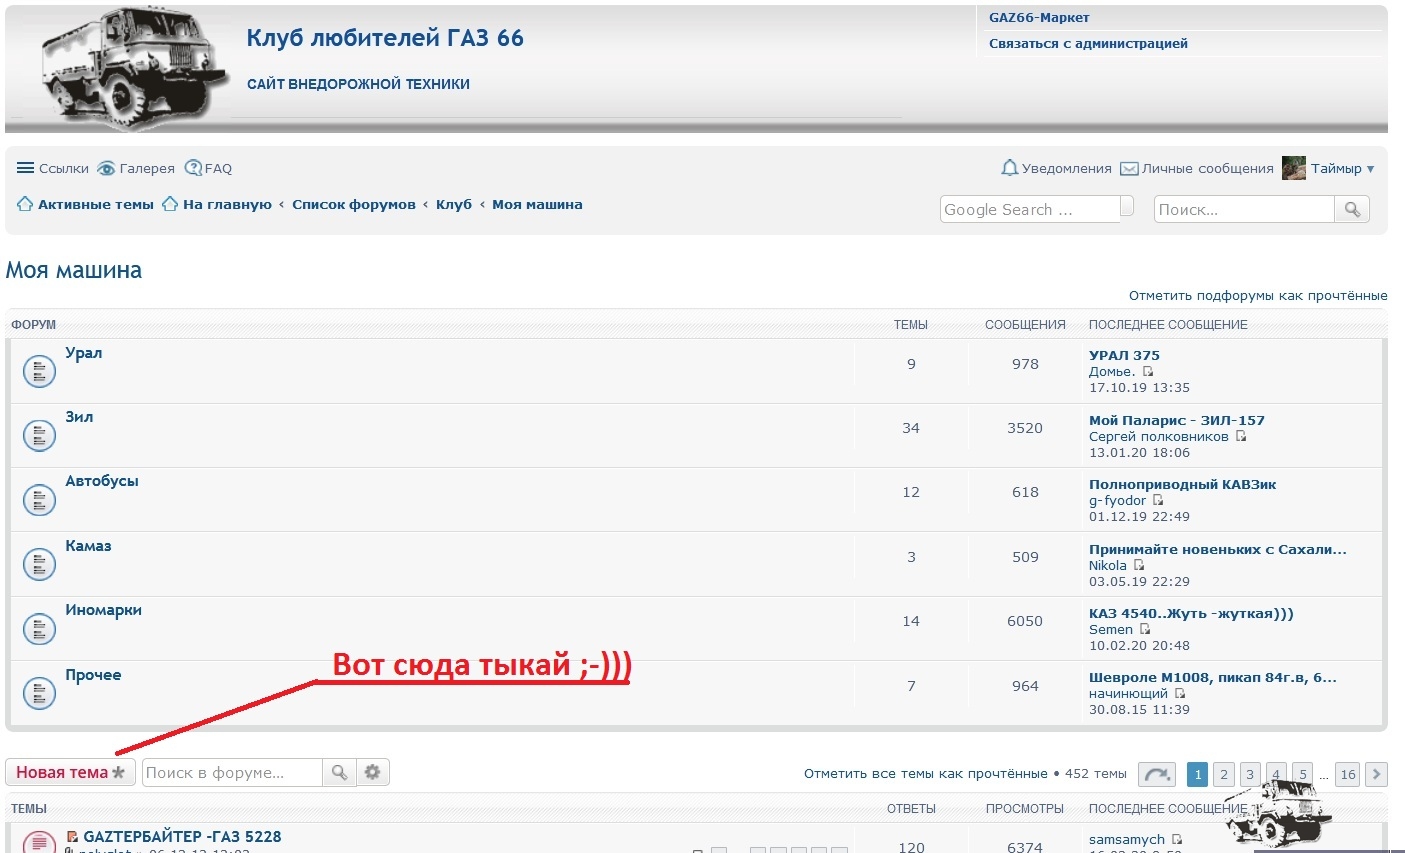The width and height of the screenshot is (1405, 853).
Task: Open Личные сообщения private messages
Action: [1197, 168]
